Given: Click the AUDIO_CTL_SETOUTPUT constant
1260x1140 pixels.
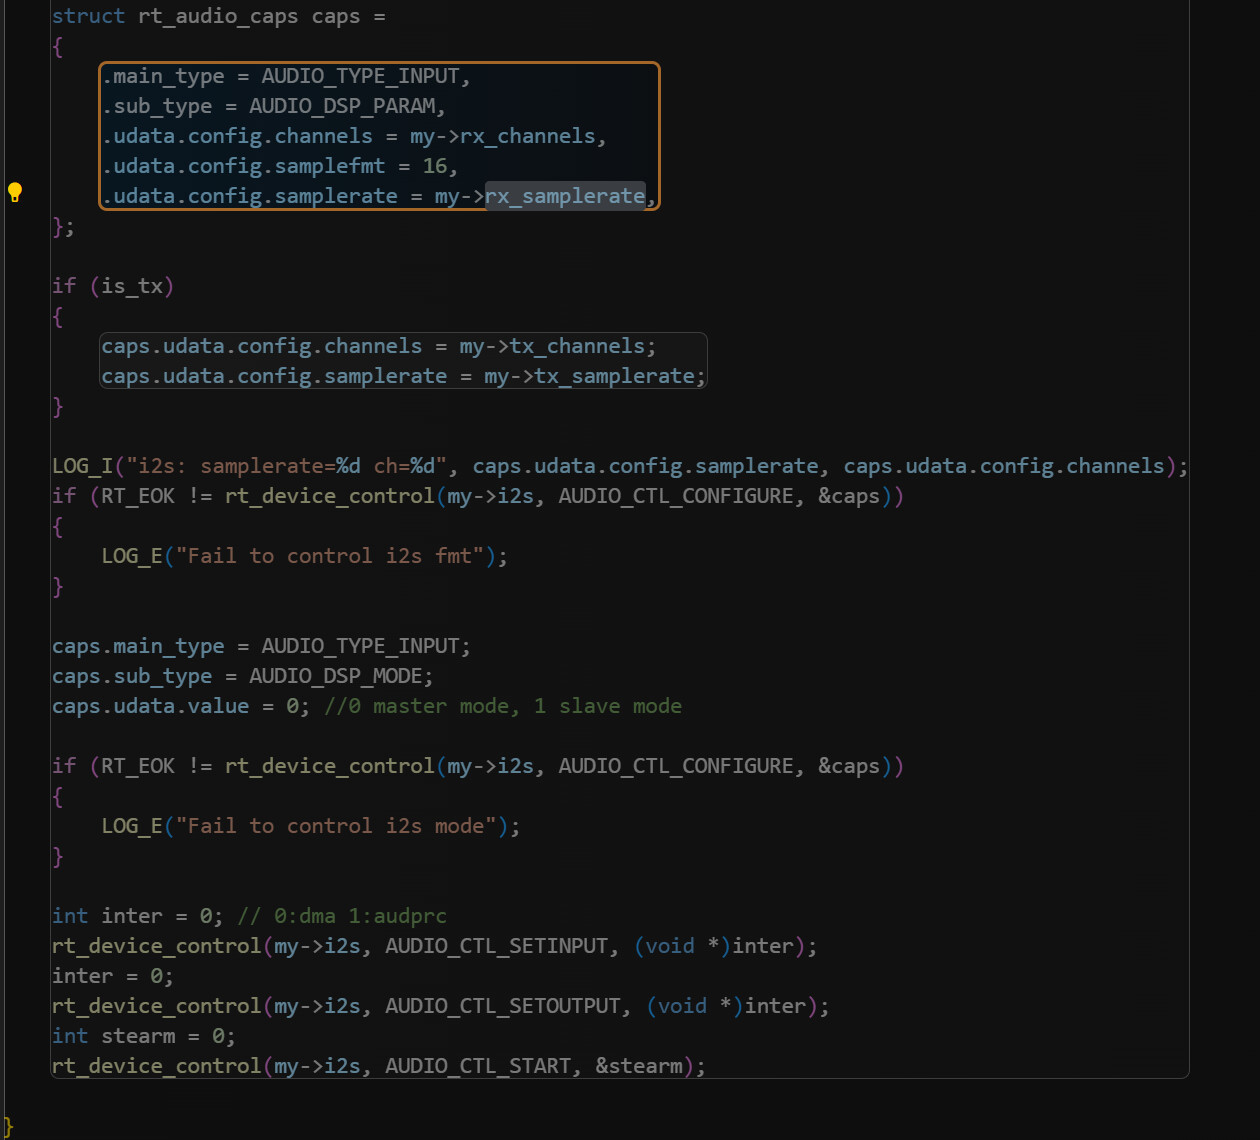Looking at the screenshot, I should click(502, 1007).
